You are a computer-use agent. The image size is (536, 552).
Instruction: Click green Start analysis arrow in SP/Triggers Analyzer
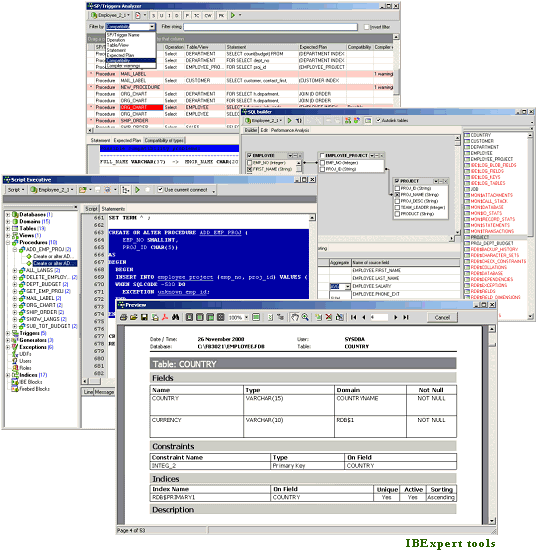pyautogui.click(x=233, y=15)
